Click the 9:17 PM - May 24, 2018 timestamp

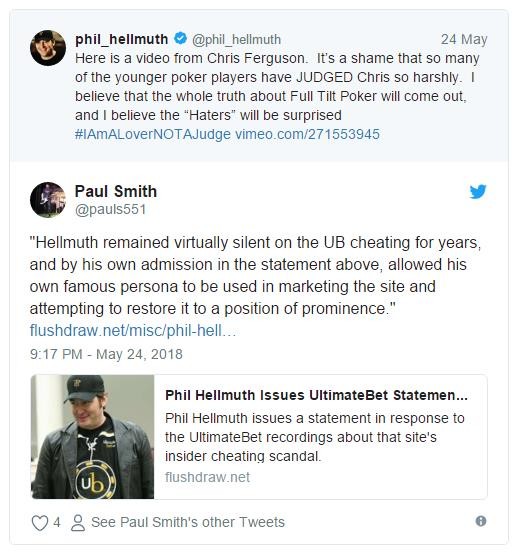[106, 354]
